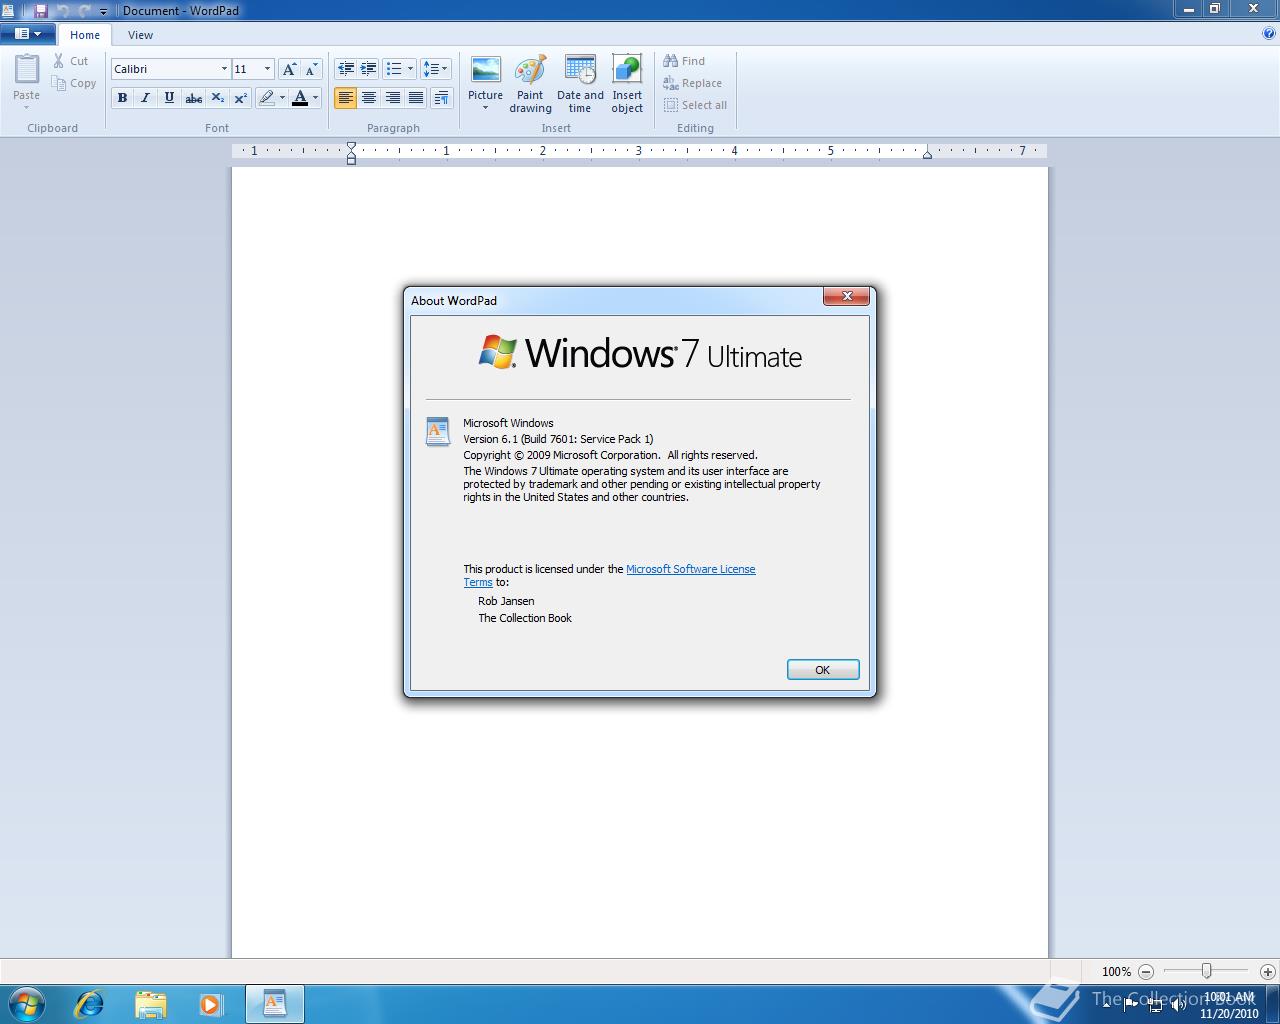Screen dimensions: 1280x1024
Task: Increase the paragraph indent
Action: coord(368,69)
